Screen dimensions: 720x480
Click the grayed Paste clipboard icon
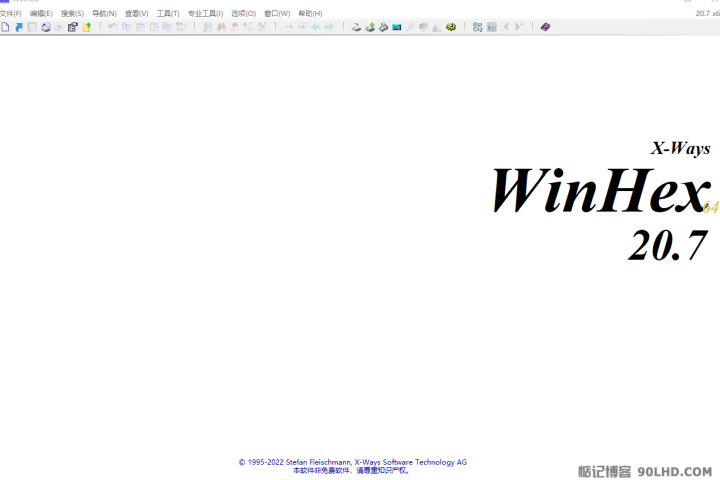(x=154, y=27)
